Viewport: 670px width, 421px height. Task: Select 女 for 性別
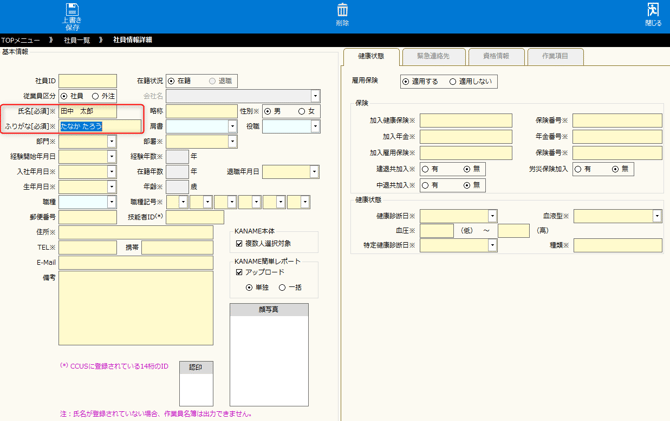[x=301, y=111]
